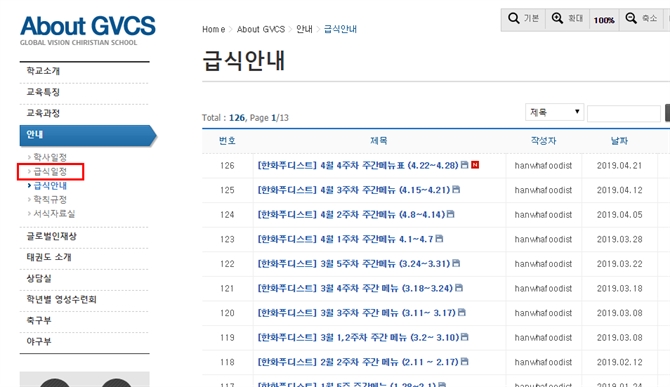Open post 4월 3주차 주간메뉴 (4.15~4.21)
The image size is (670, 387).
354,190
